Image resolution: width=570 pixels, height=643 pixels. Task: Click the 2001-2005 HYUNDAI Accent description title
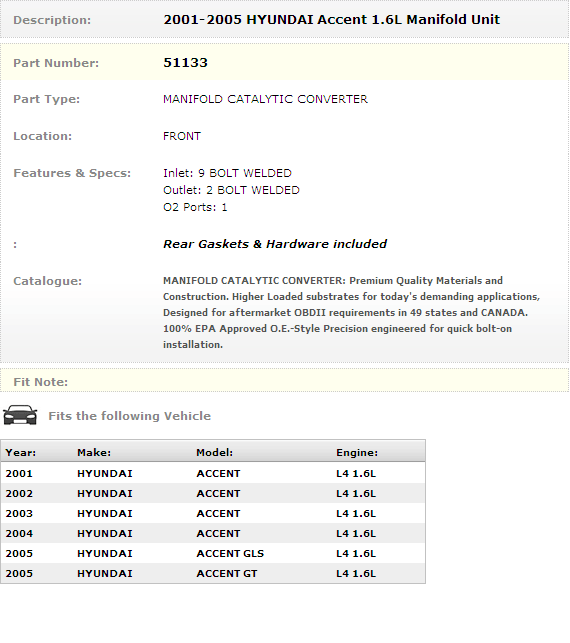331,20
